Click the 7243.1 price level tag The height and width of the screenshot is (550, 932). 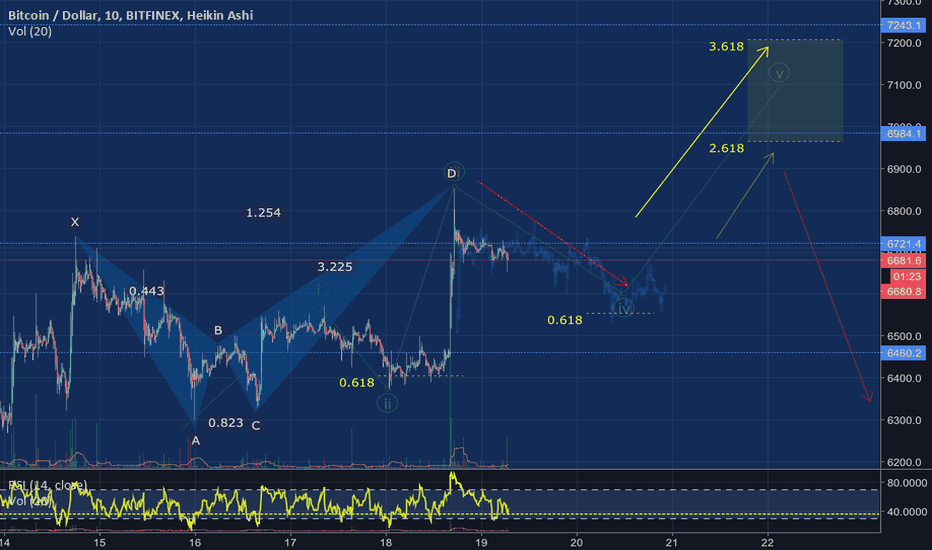(x=903, y=25)
